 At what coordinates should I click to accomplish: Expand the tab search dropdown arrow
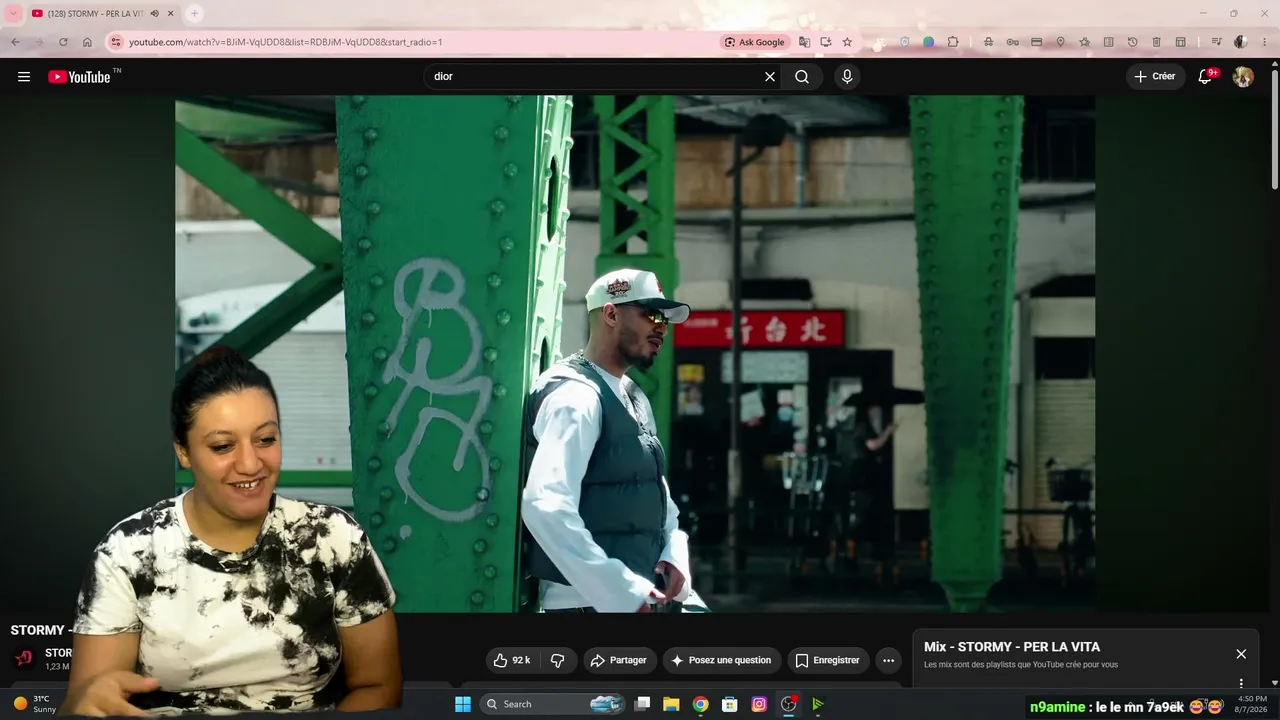[x=14, y=14]
